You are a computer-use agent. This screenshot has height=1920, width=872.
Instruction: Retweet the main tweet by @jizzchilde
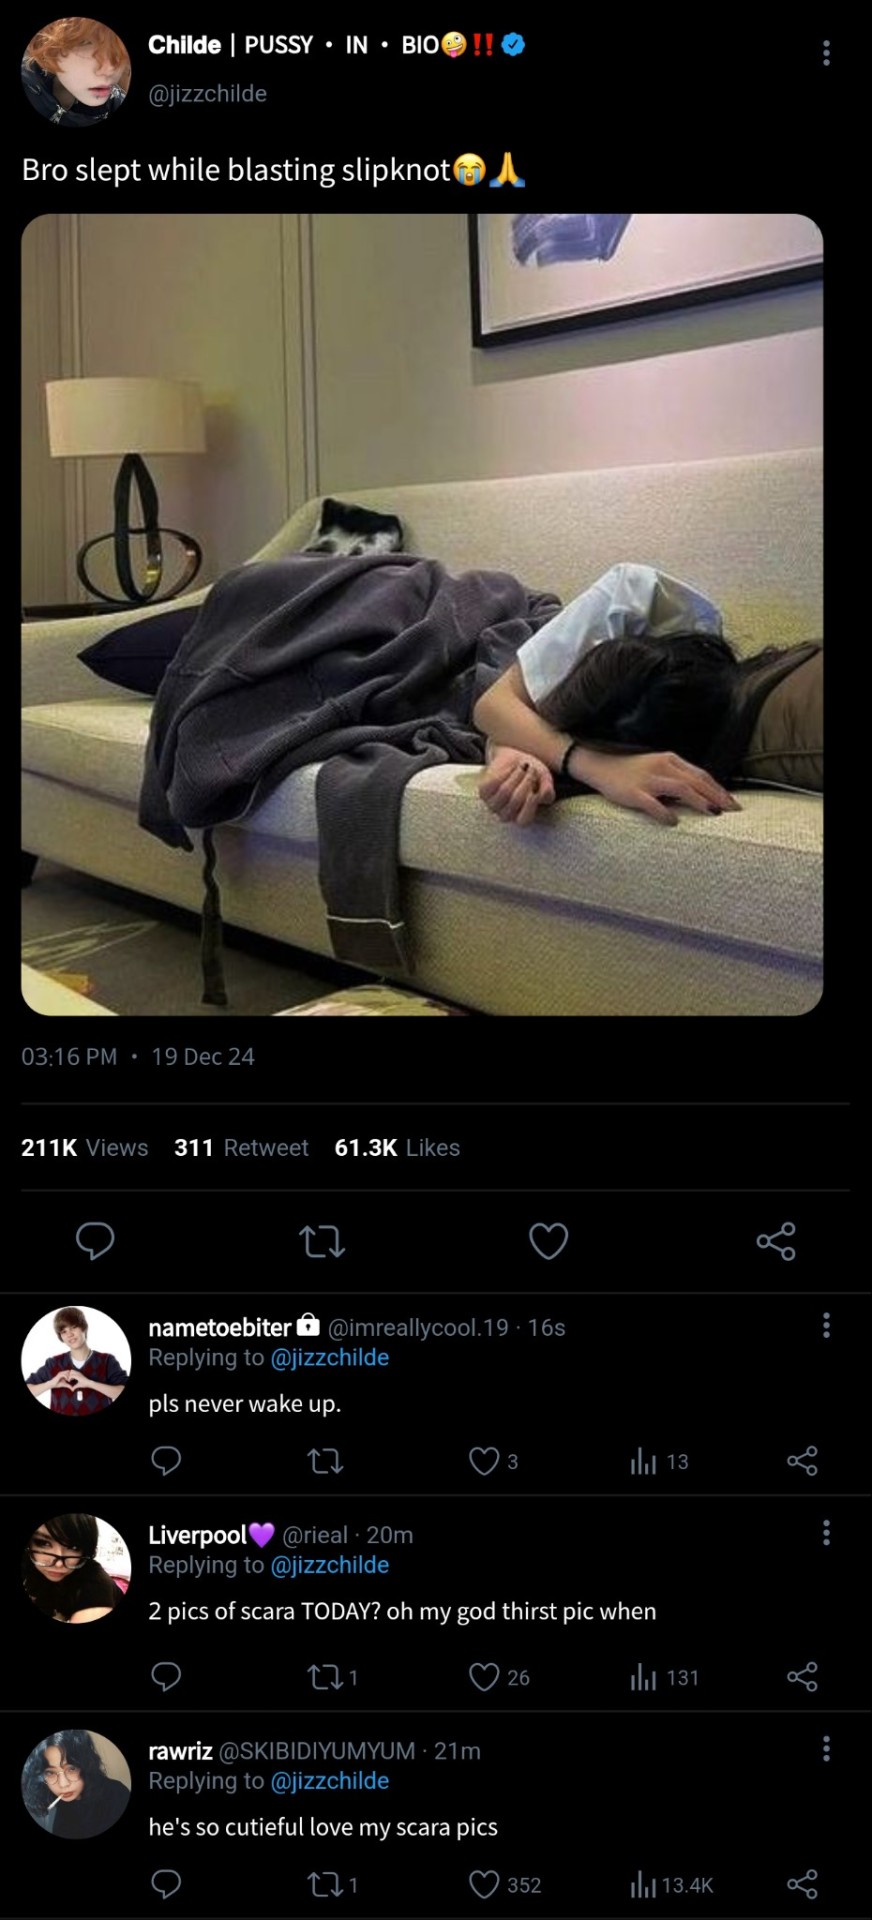coord(322,1241)
